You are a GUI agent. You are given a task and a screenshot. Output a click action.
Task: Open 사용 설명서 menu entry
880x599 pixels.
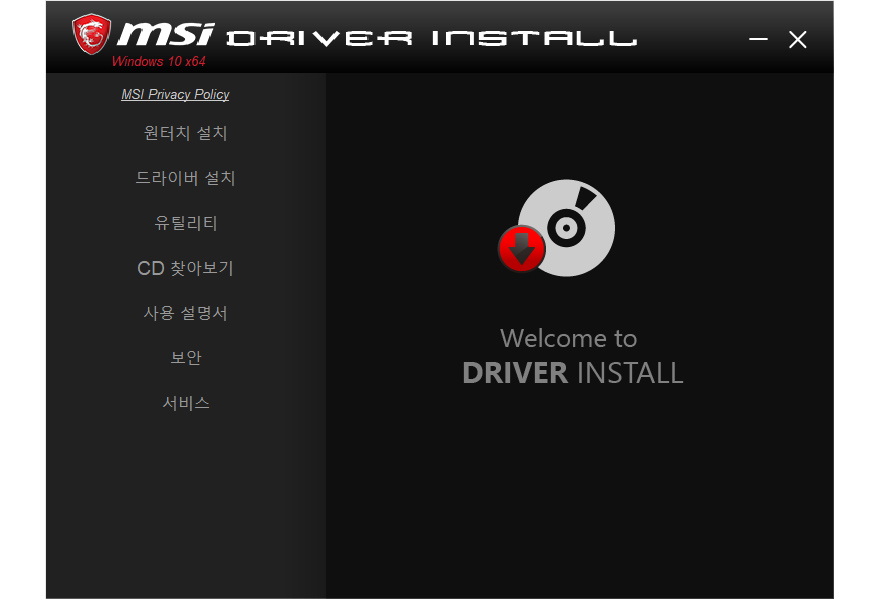186,313
